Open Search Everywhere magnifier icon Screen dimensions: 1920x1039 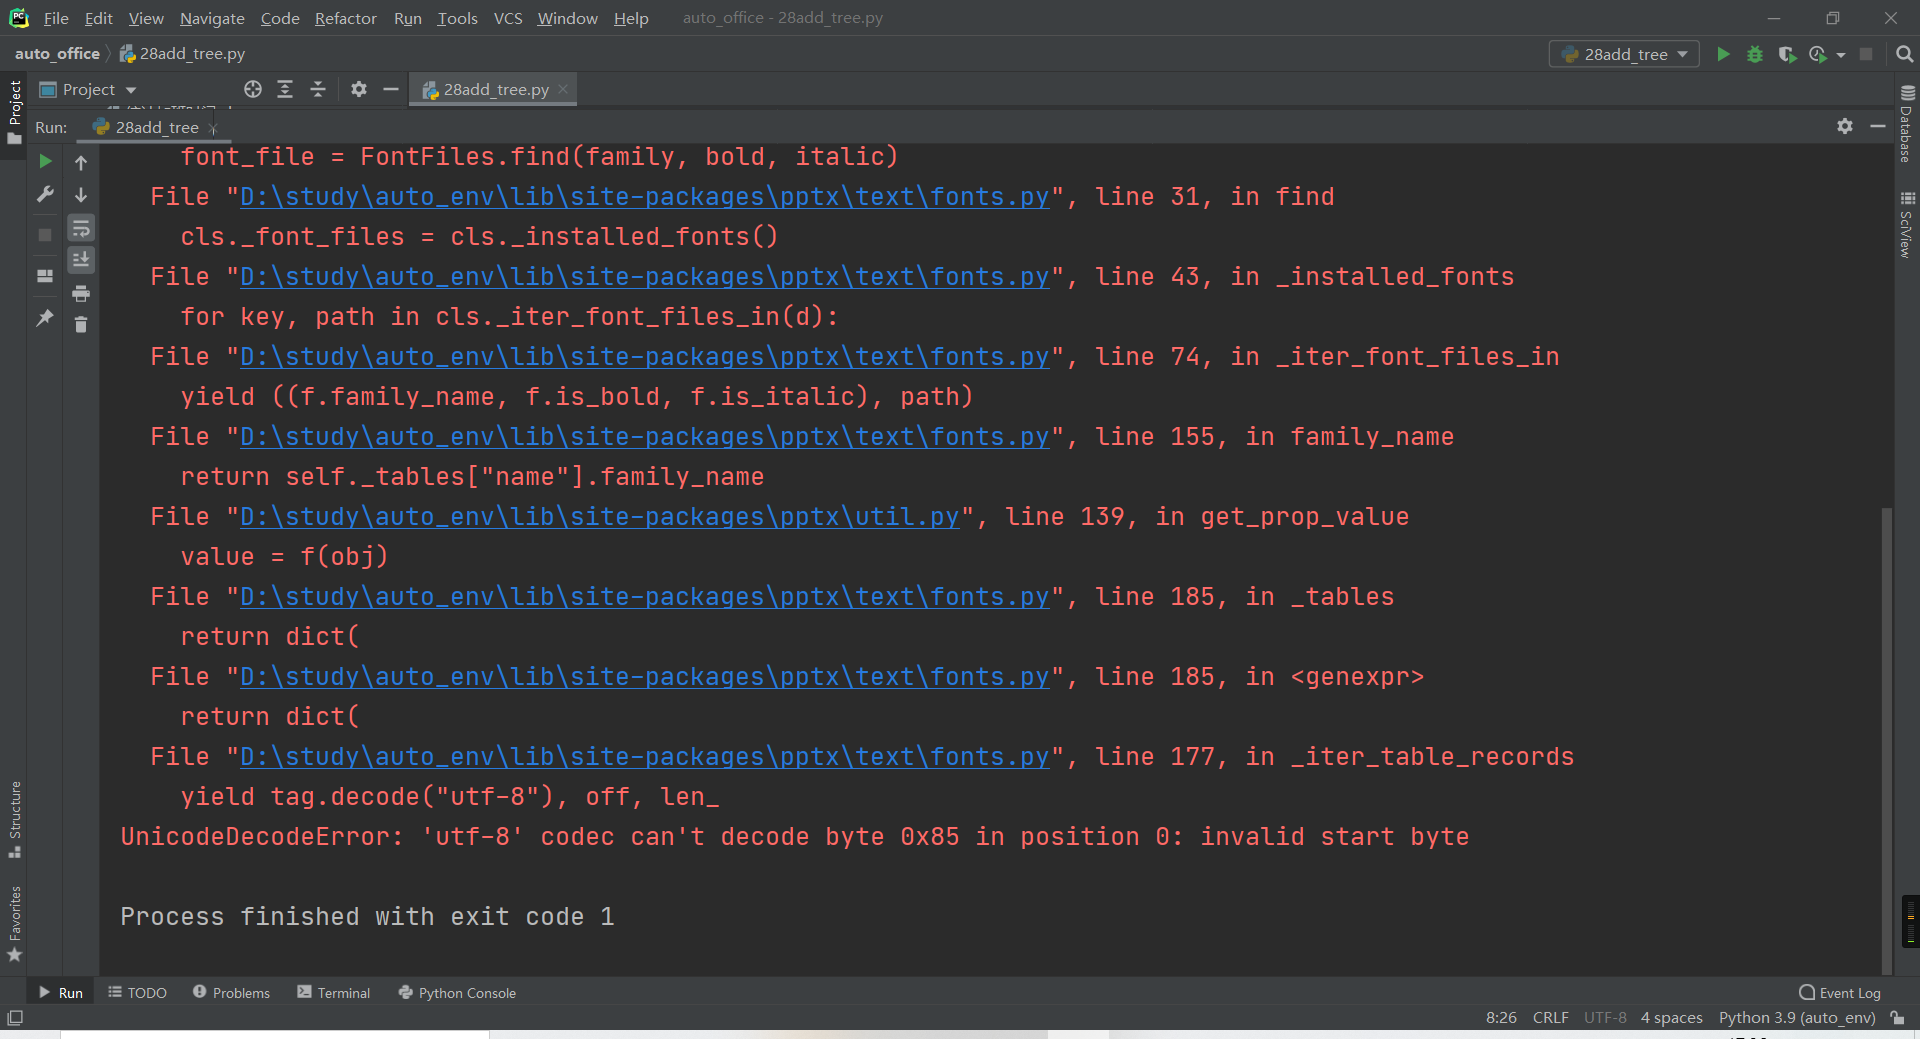pyautogui.click(x=1904, y=54)
